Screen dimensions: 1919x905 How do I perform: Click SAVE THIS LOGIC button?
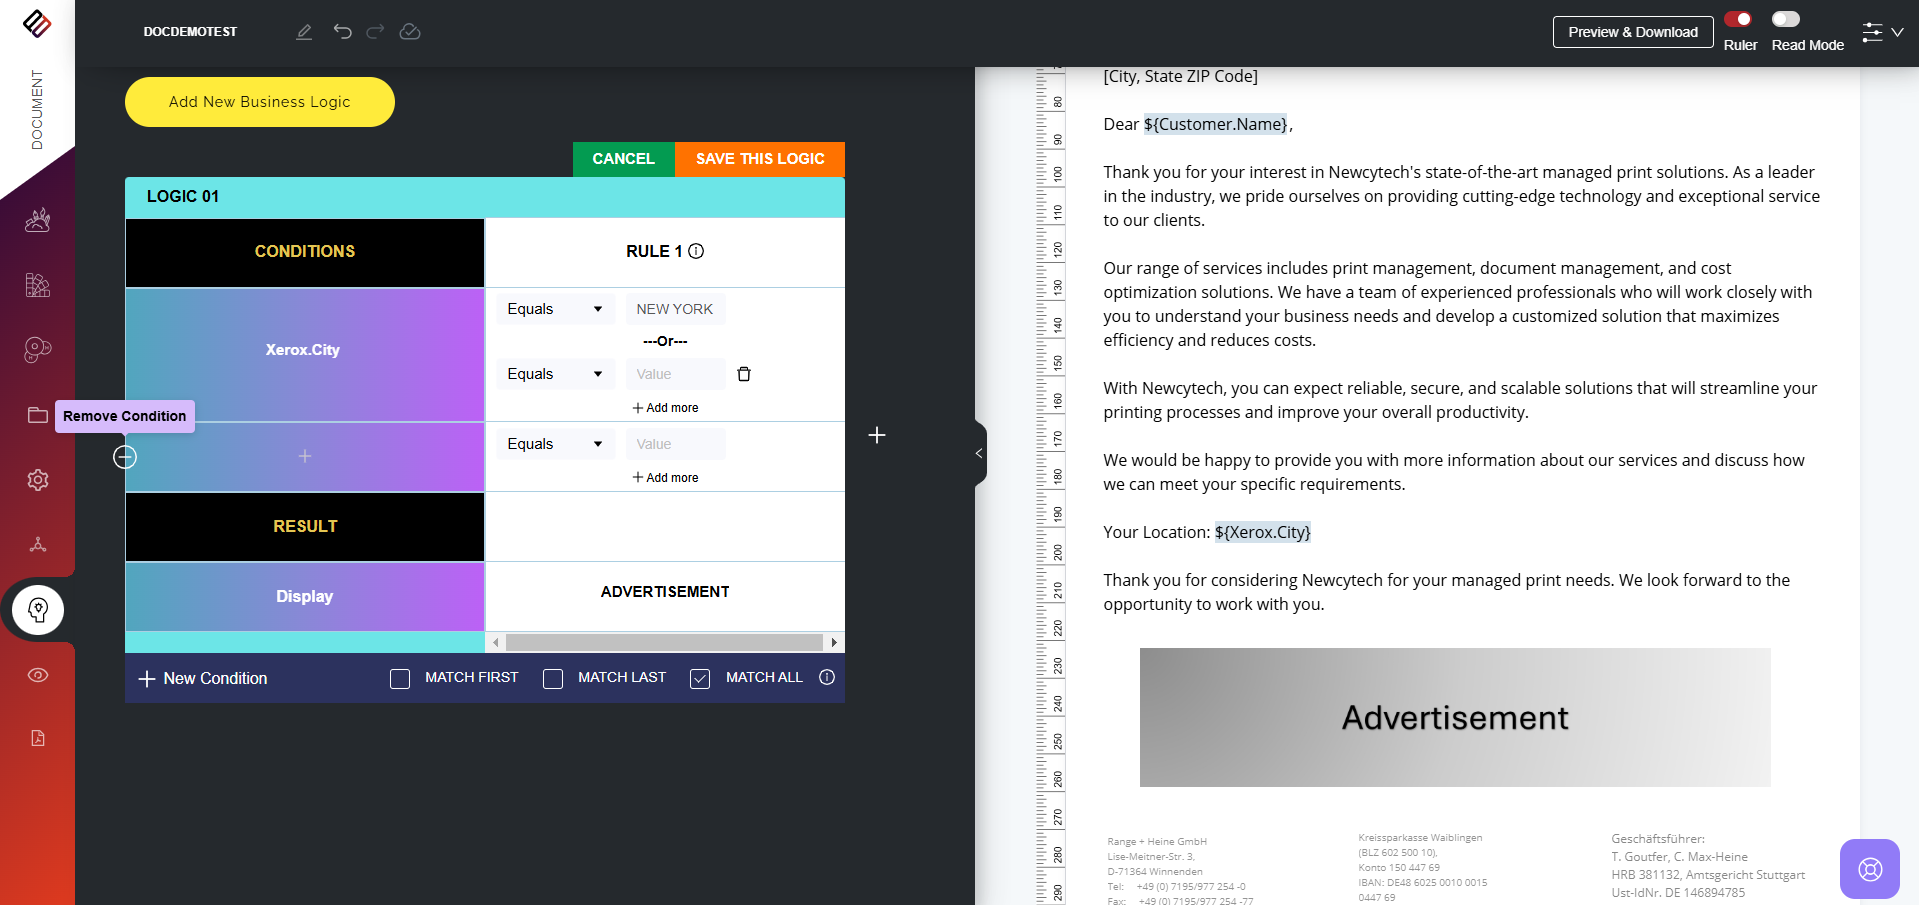click(760, 159)
